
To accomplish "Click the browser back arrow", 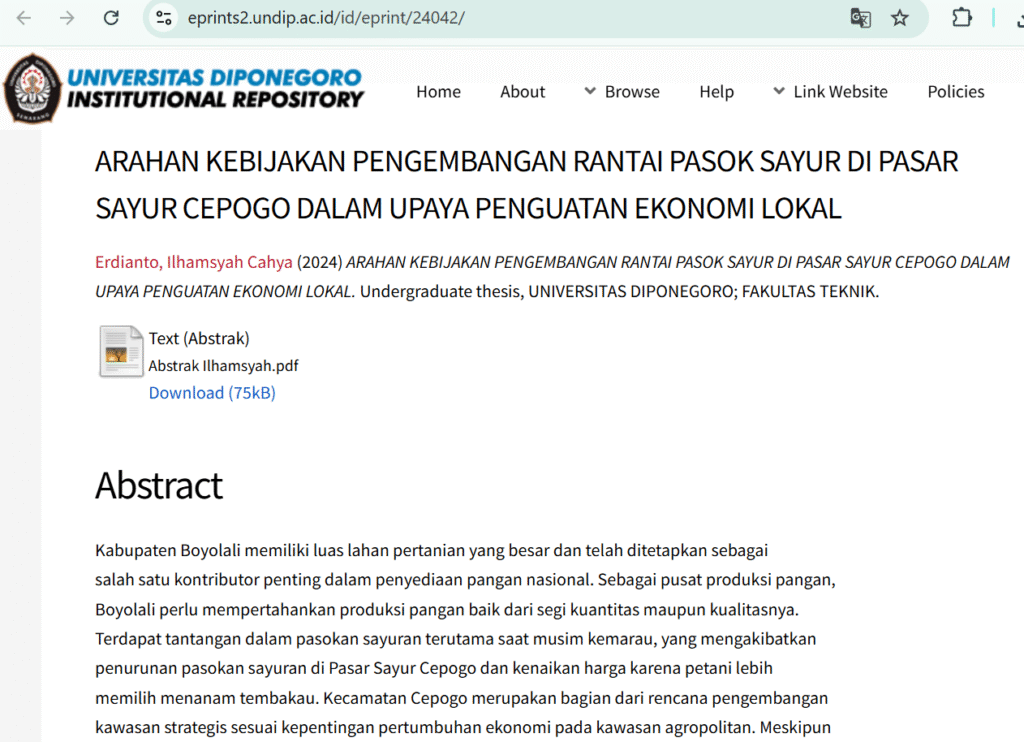I will [24, 18].
